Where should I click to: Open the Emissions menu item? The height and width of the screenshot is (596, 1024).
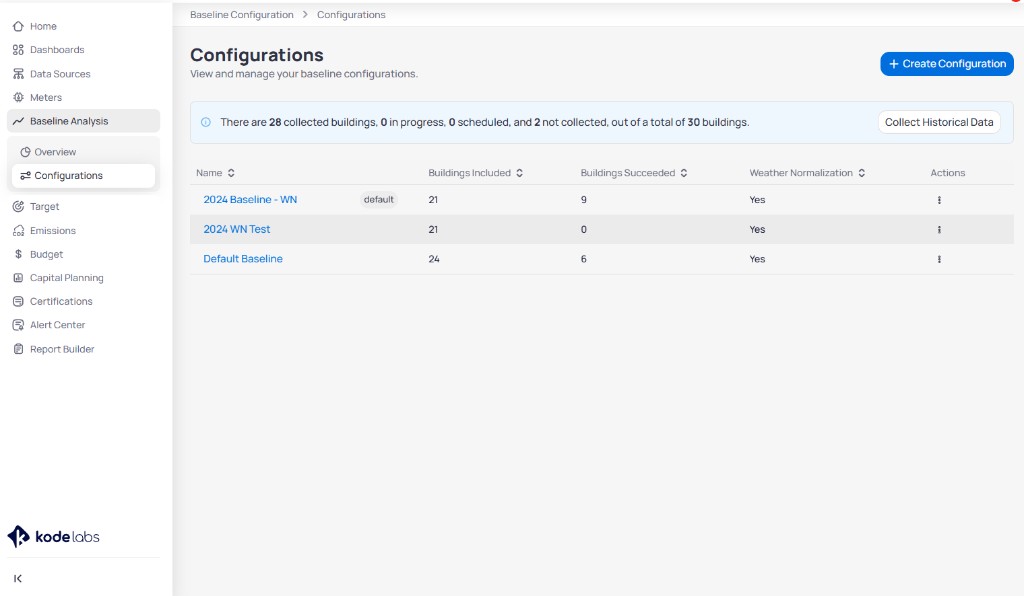(x=84, y=230)
